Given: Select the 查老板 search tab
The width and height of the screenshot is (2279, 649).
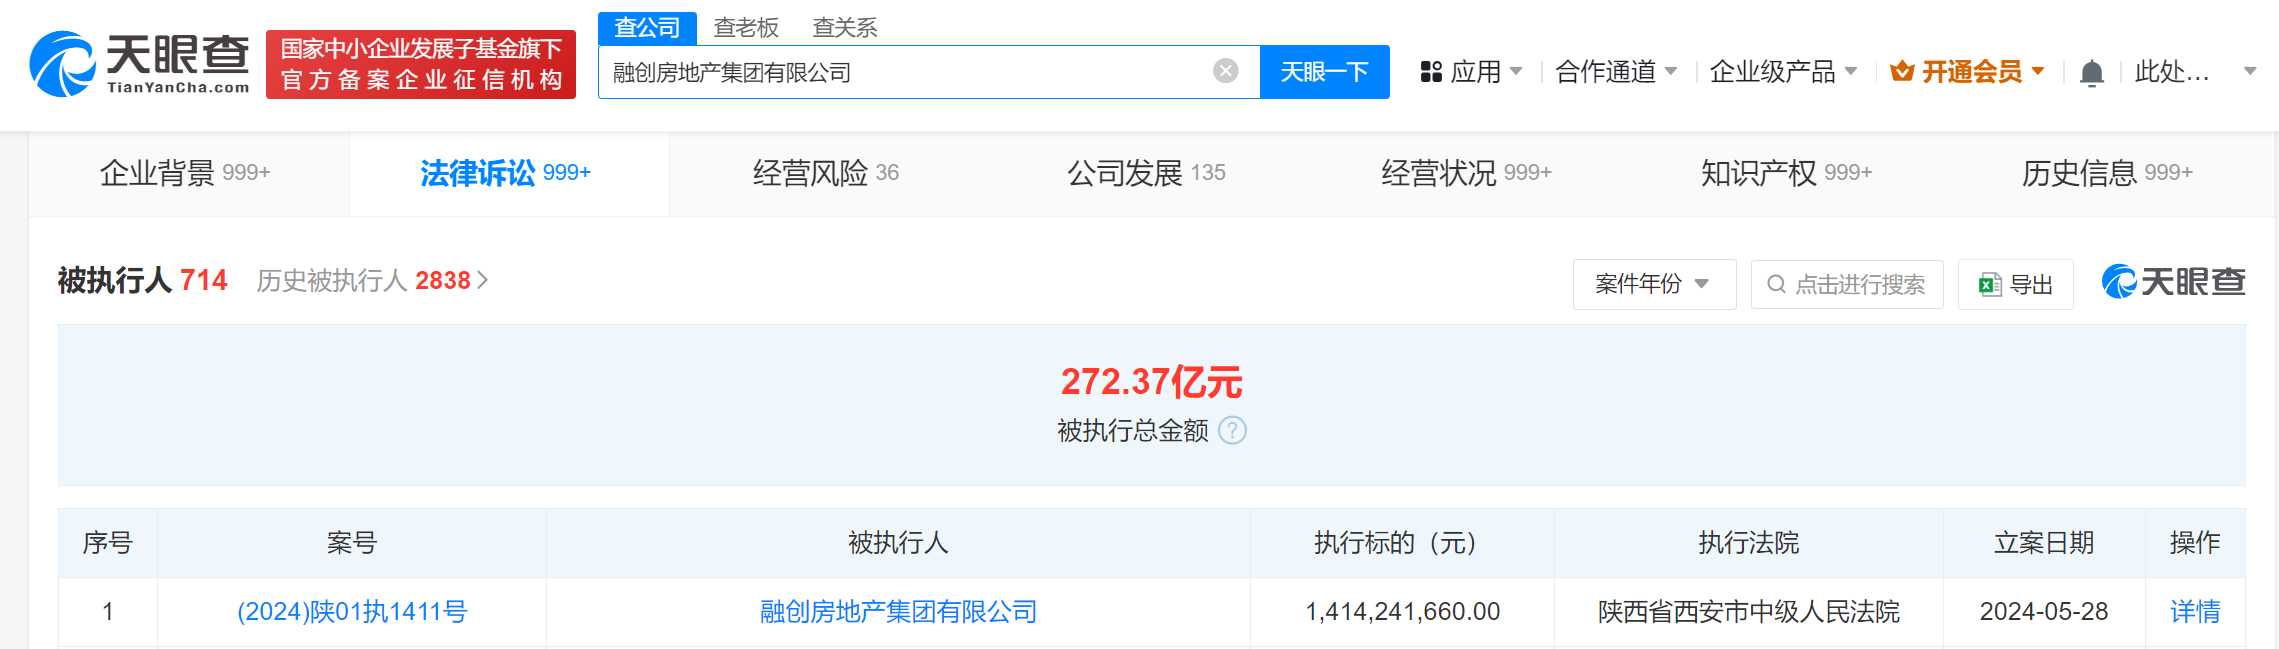Looking at the screenshot, I should (746, 28).
